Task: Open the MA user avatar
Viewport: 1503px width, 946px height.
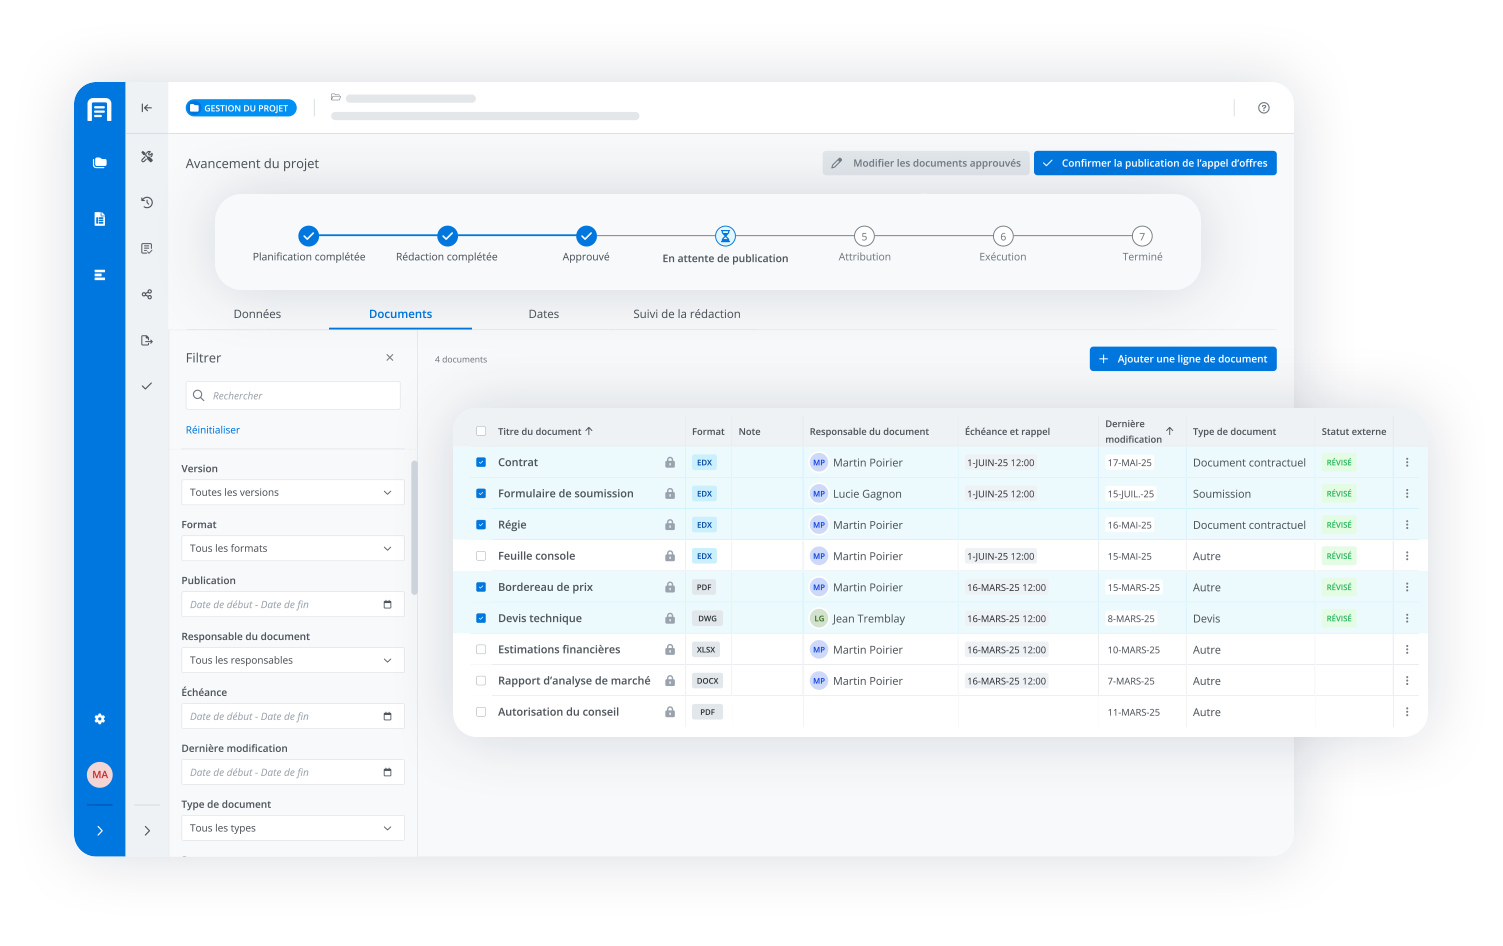Action: tap(100, 775)
